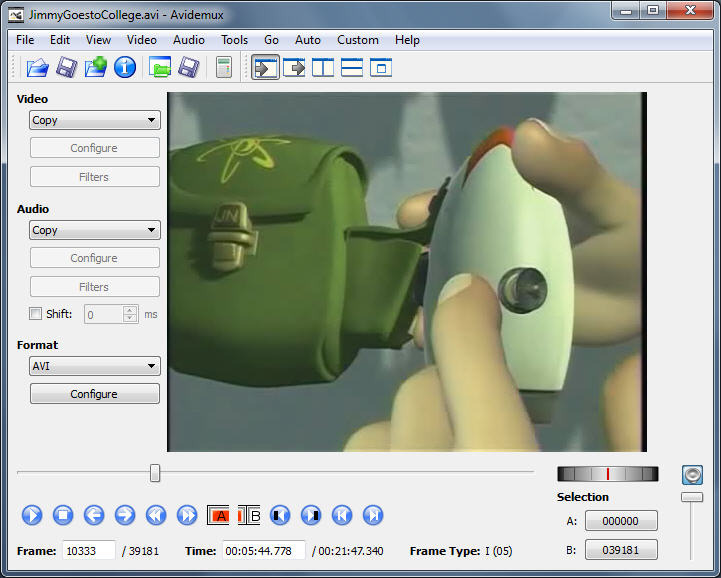The height and width of the screenshot is (578, 721).
Task: Select the input preview mode icon
Action: (x=265, y=68)
